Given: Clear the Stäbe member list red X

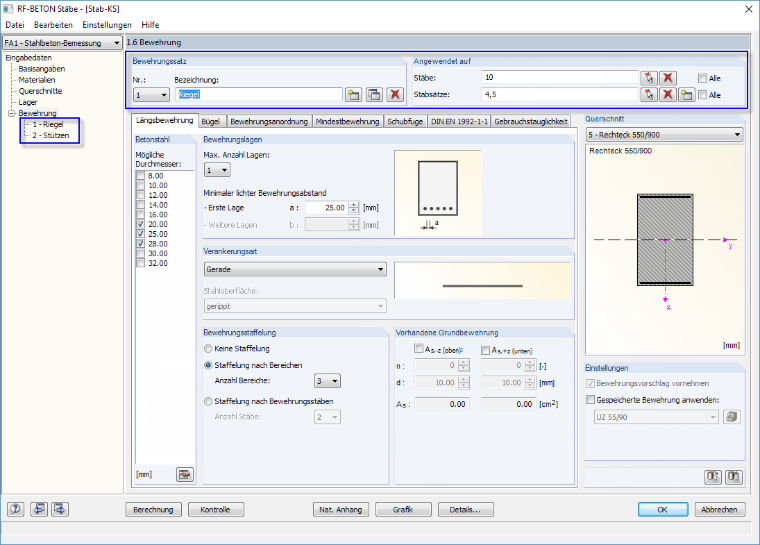Looking at the screenshot, I should (x=668, y=78).
